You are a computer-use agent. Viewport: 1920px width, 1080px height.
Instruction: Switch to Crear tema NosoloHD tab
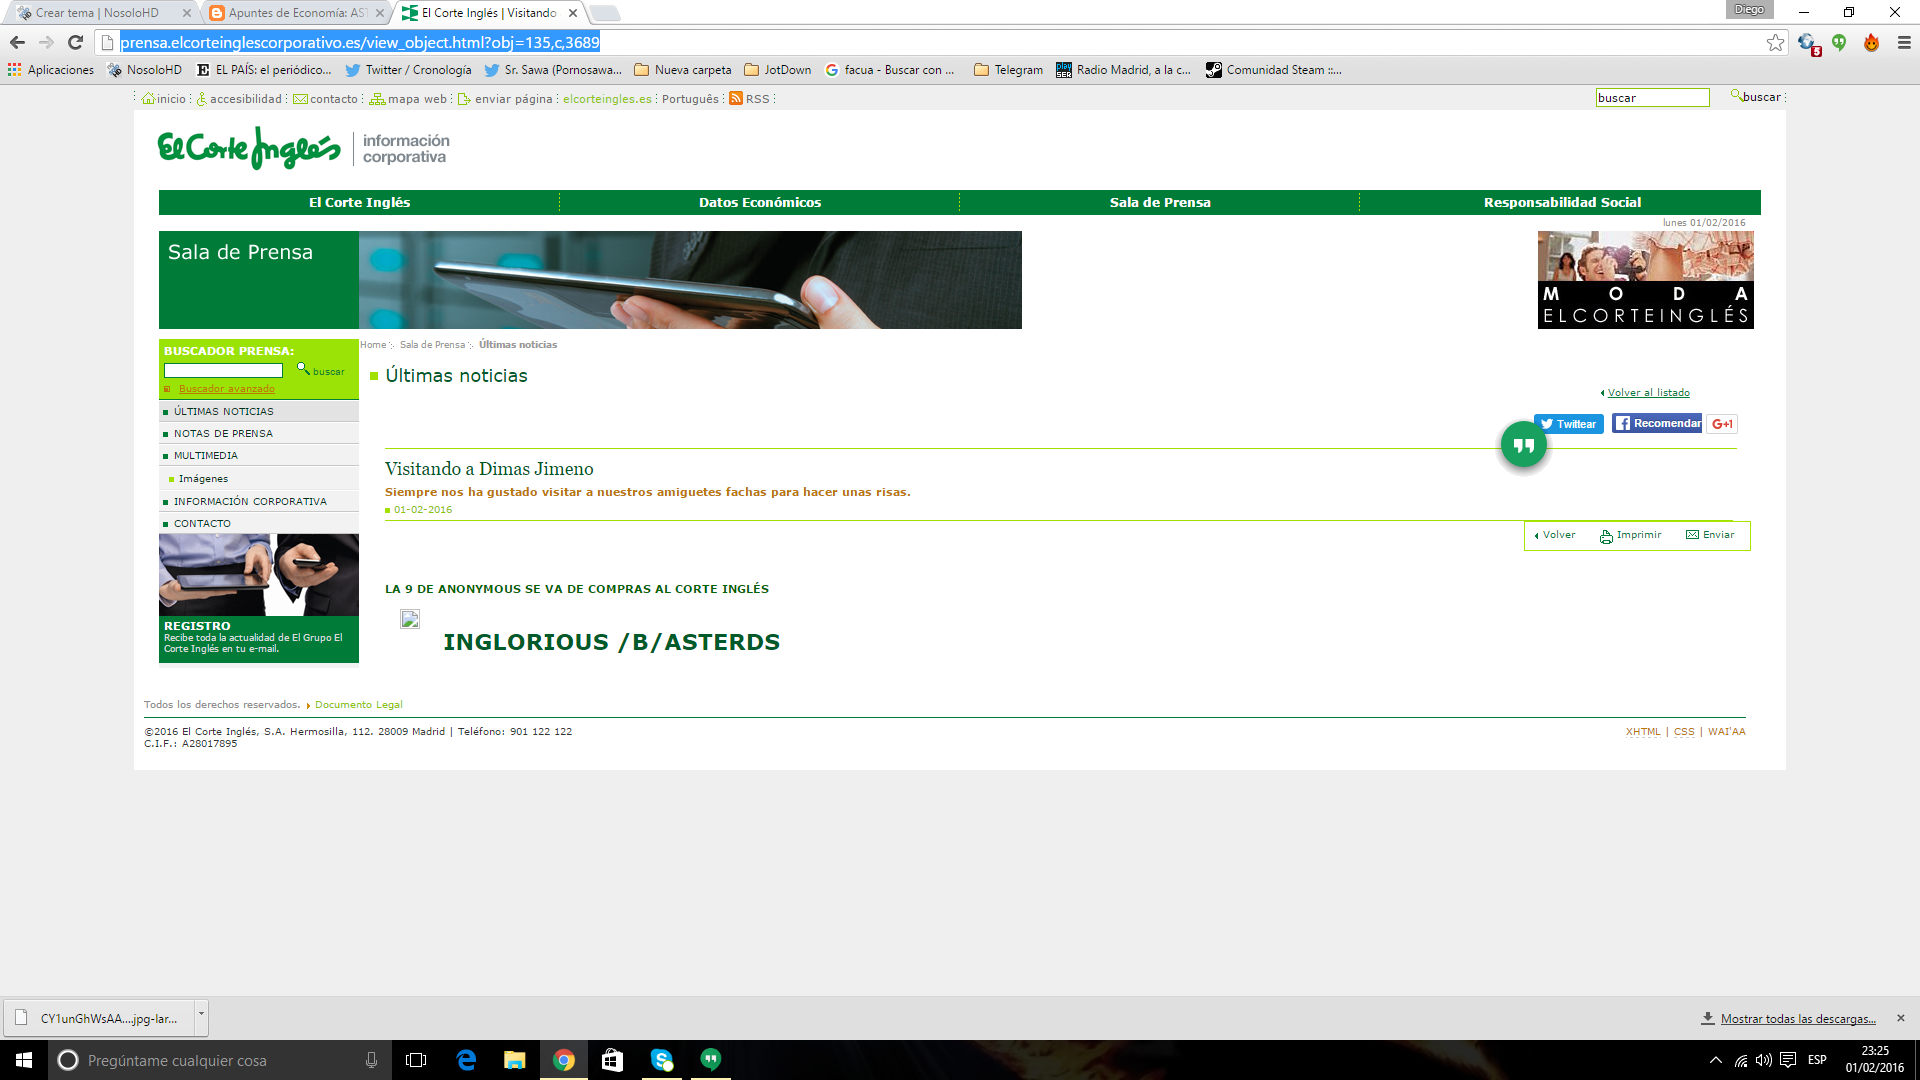pos(97,13)
